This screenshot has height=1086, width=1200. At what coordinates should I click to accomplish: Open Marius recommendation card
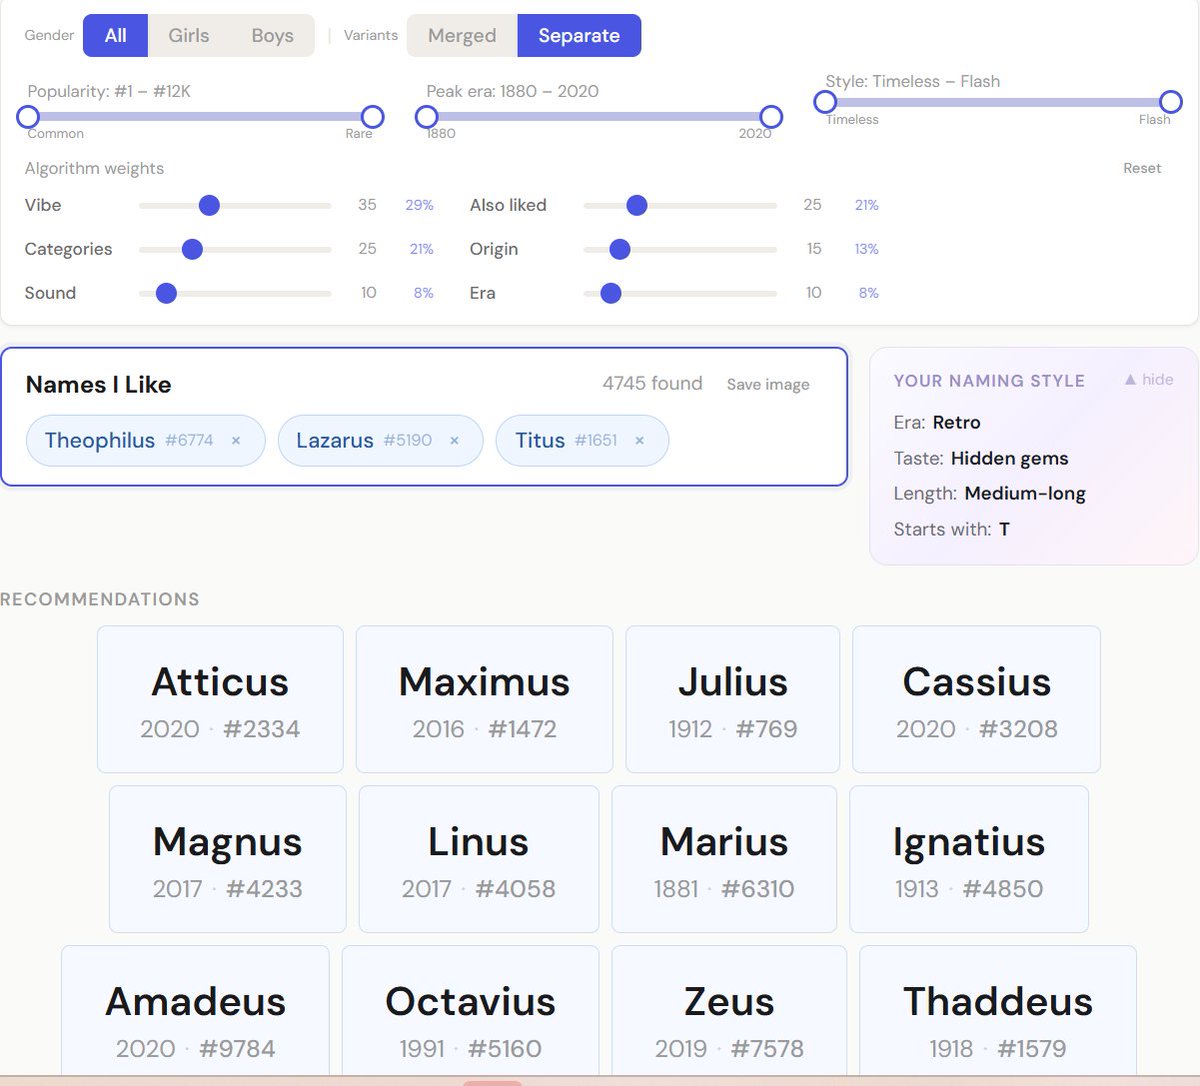pos(724,859)
